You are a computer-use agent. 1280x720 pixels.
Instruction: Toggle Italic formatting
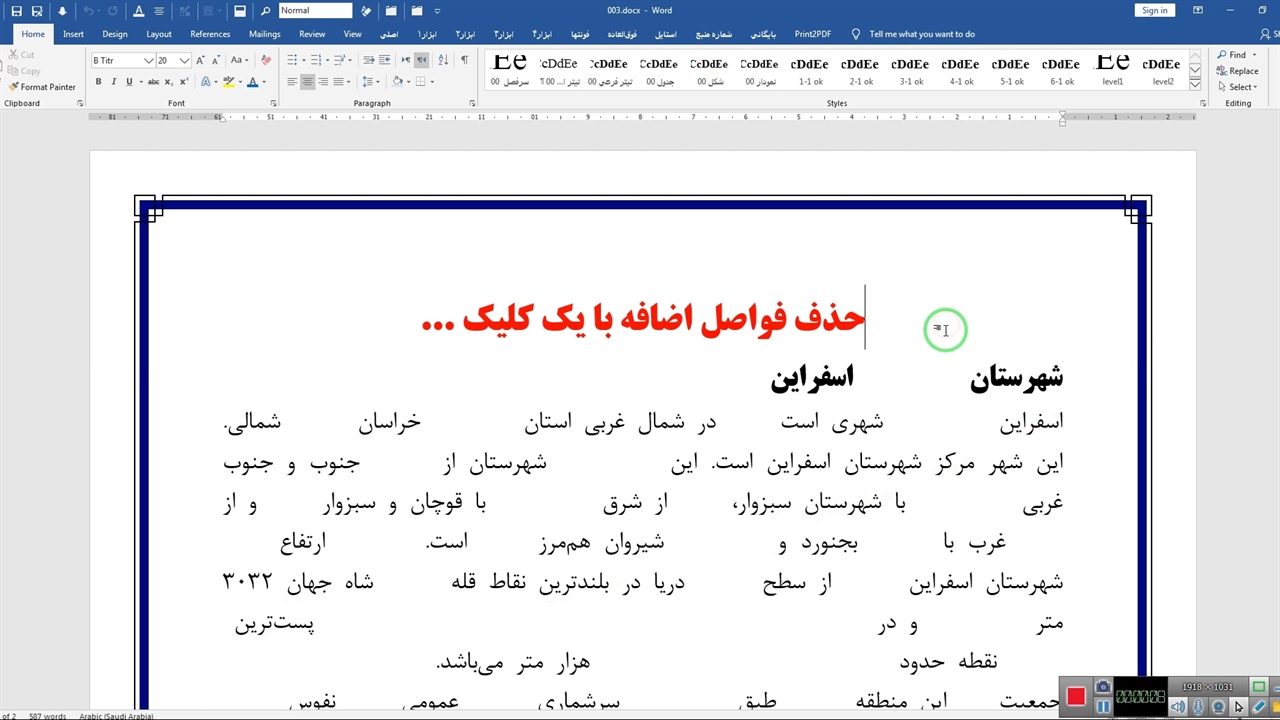(113, 82)
